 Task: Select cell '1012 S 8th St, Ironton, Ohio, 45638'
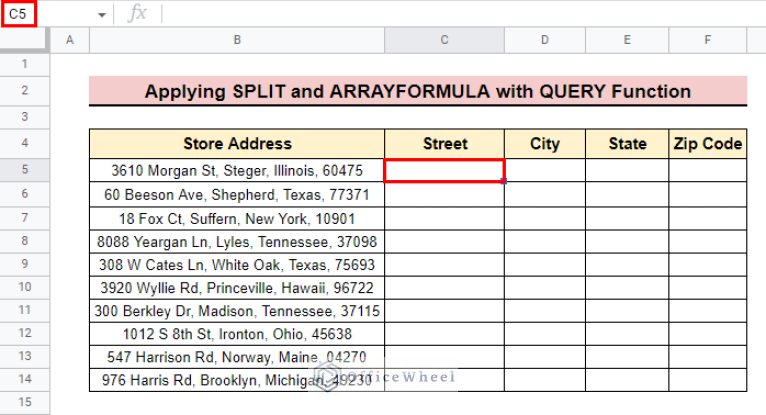pos(237,334)
